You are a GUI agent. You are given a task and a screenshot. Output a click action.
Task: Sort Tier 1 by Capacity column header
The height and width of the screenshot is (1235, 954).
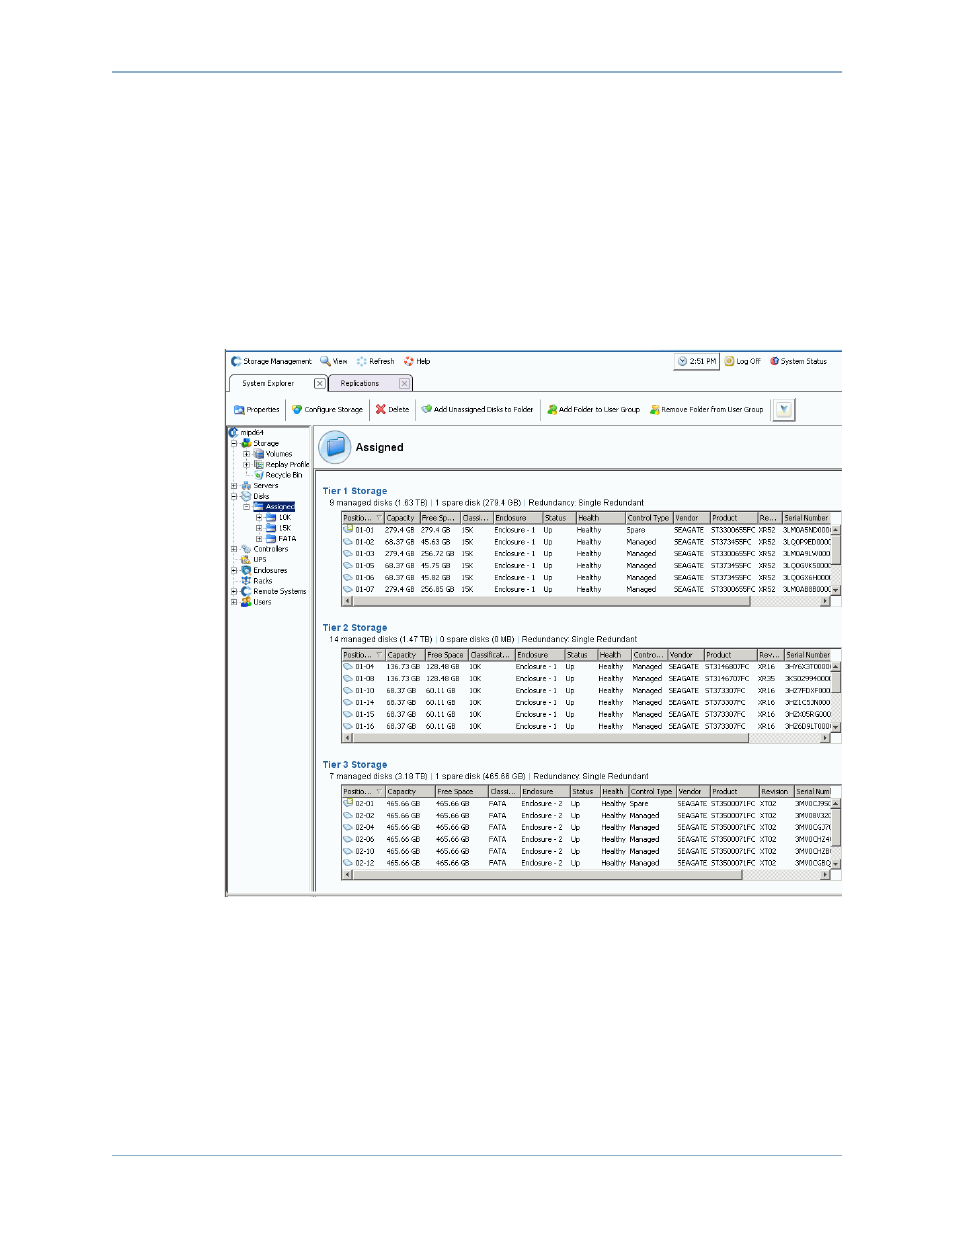point(401,518)
